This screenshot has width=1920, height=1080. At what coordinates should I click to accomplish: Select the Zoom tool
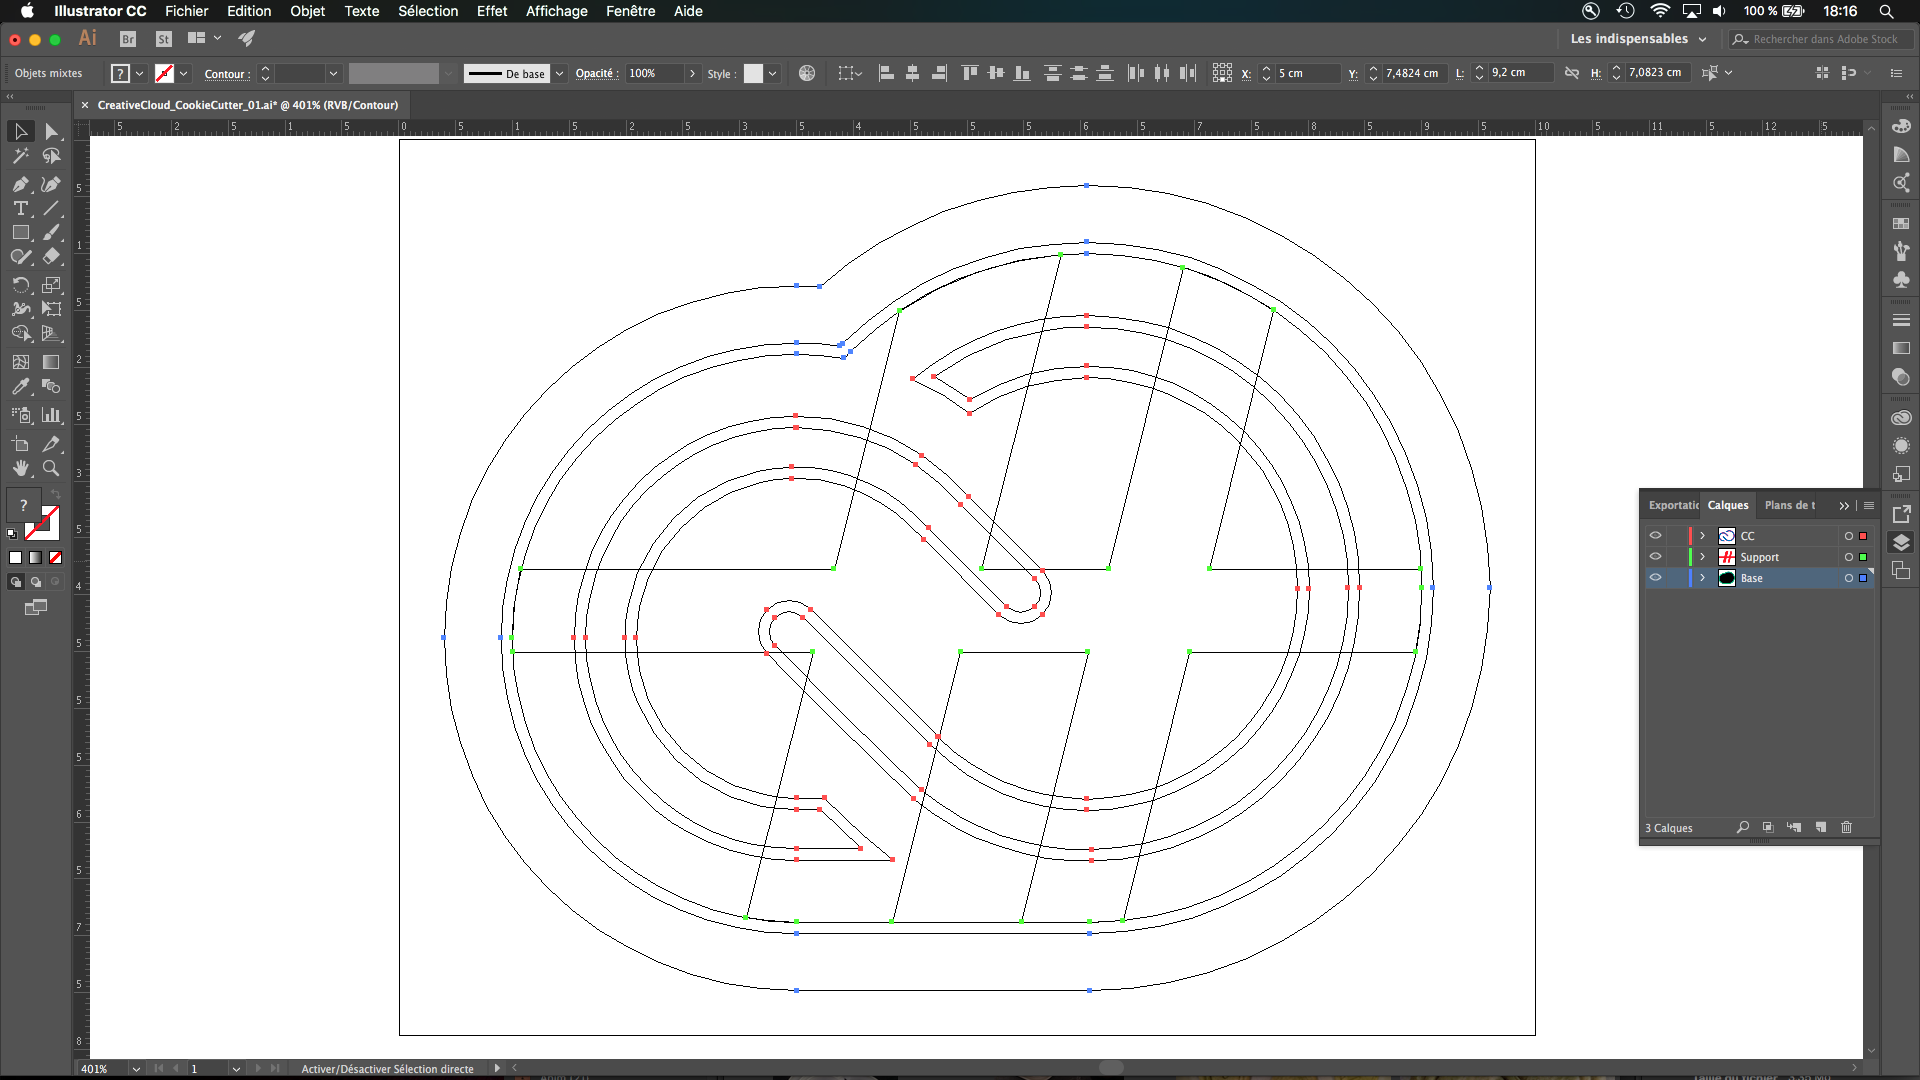coord(52,468)
